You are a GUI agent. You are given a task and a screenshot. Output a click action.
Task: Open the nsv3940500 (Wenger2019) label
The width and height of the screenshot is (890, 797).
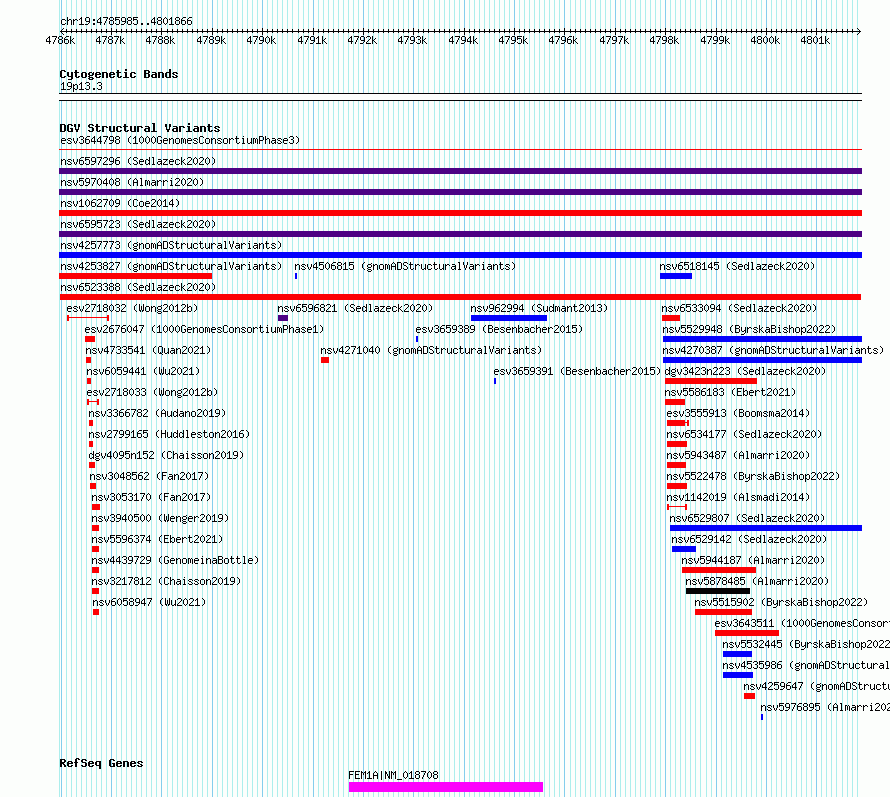click(x=160, y=518)
